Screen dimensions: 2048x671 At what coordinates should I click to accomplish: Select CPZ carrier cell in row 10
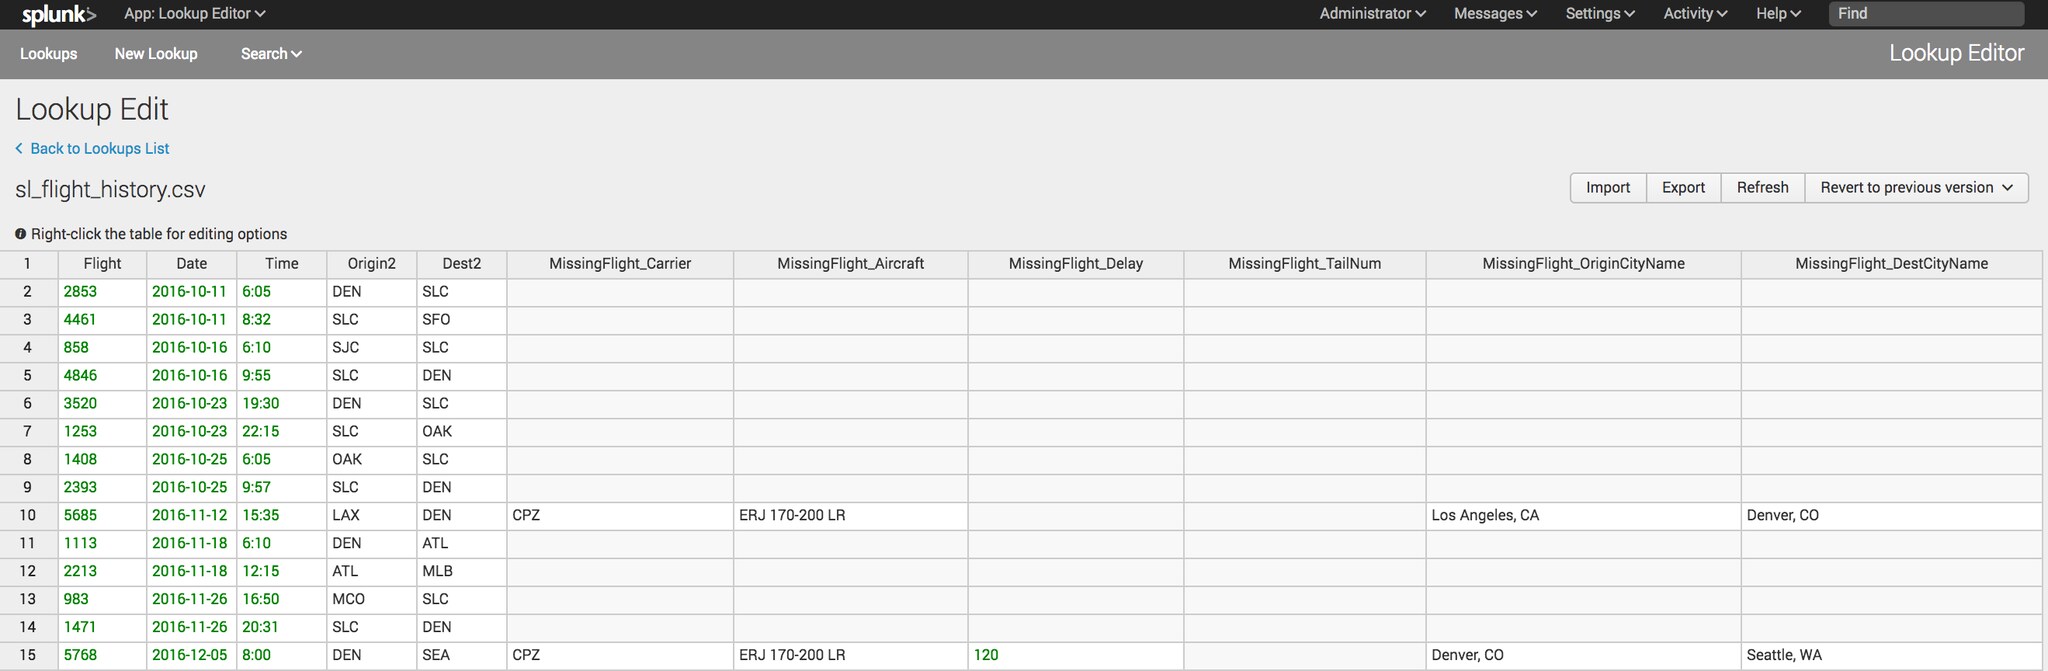pyautogui.click(x=620, y=516)
